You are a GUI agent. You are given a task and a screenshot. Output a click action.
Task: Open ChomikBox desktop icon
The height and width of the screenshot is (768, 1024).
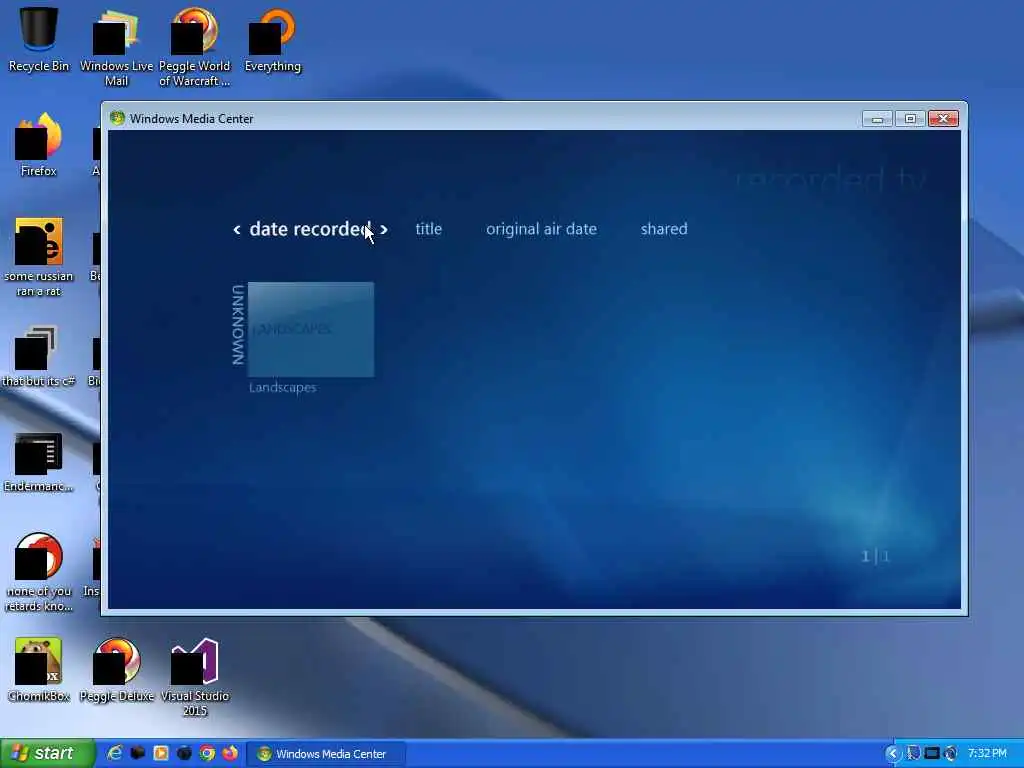pyautogui.click(x=39, y=670)
